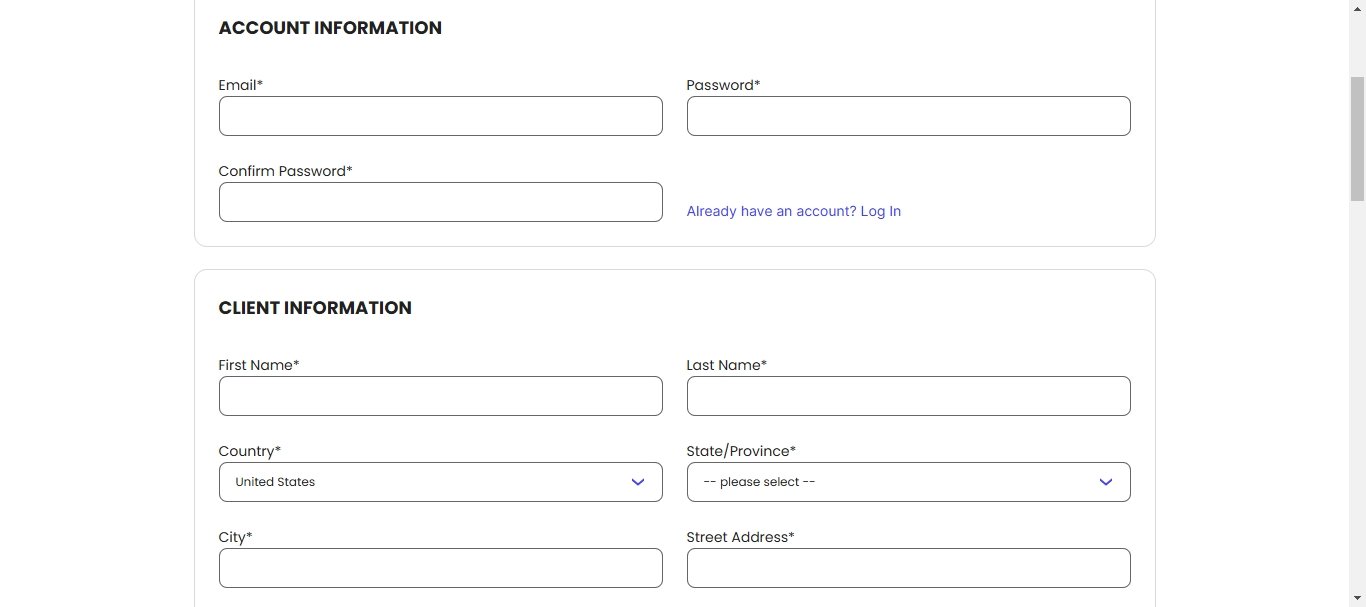The width and height of the screenshot is (1366, 607).
Task: Focus the Password input field
Action: click(908, 116)
